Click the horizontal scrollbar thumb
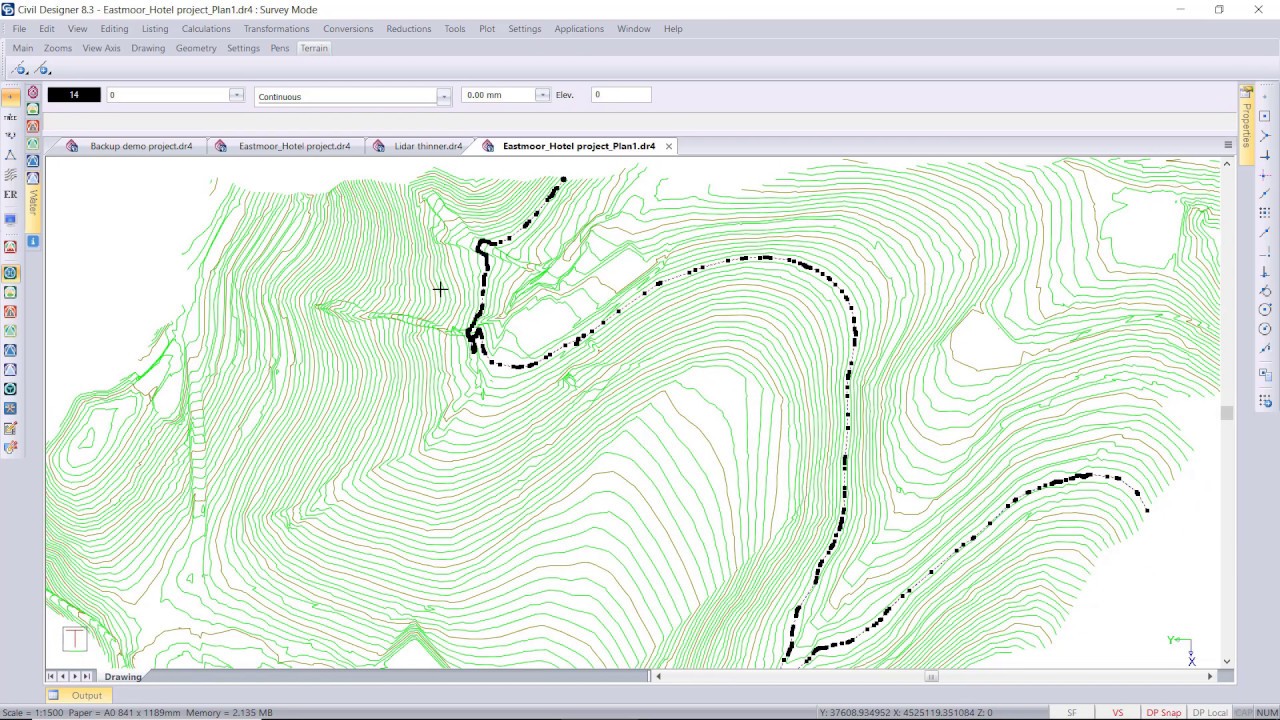The image size is (1280, 720). pos(931,677)
